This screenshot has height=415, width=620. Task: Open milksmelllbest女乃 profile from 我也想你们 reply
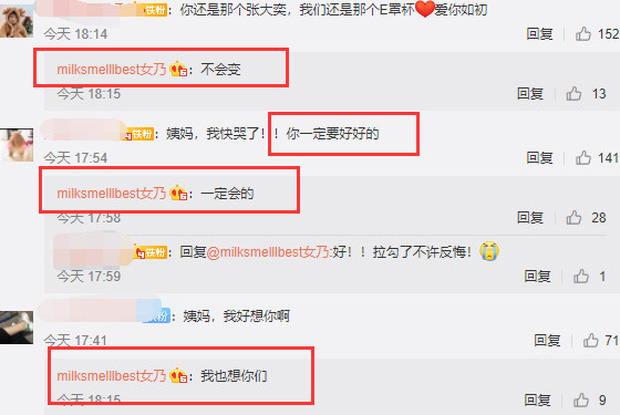[x=111, y=376]
